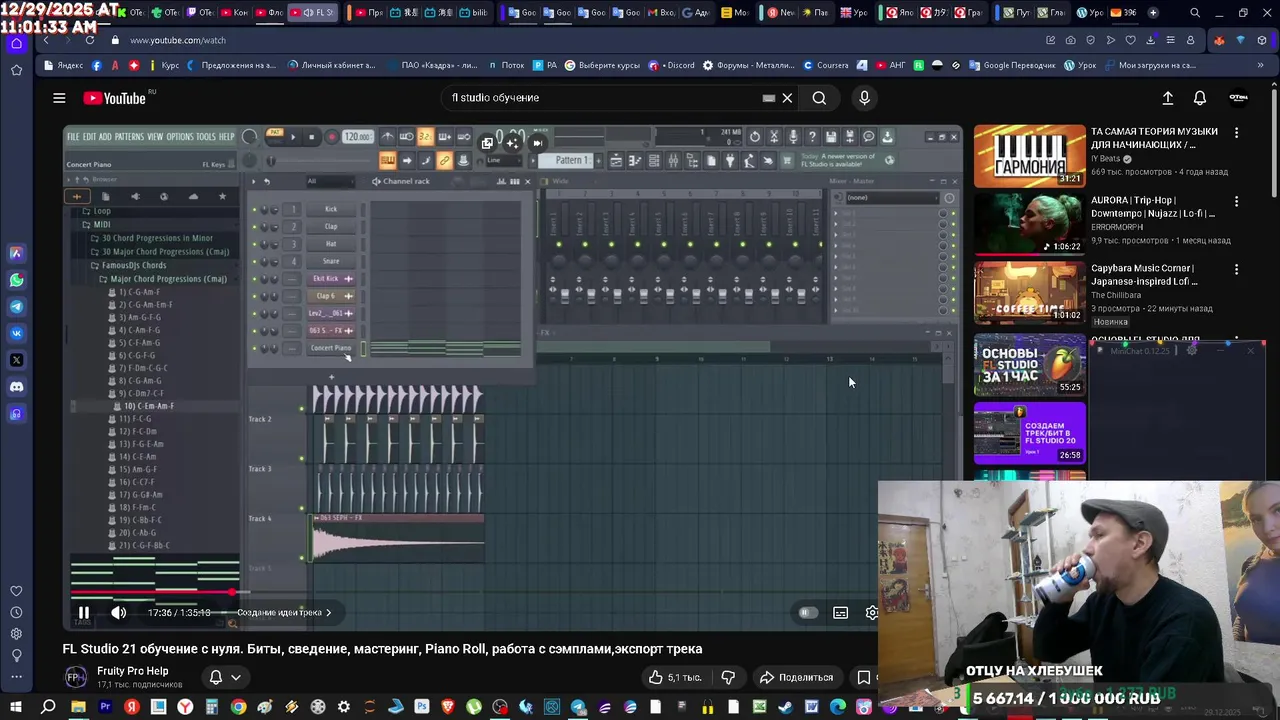
Task: Expand the channel notification options chevron
Action: 236,677
